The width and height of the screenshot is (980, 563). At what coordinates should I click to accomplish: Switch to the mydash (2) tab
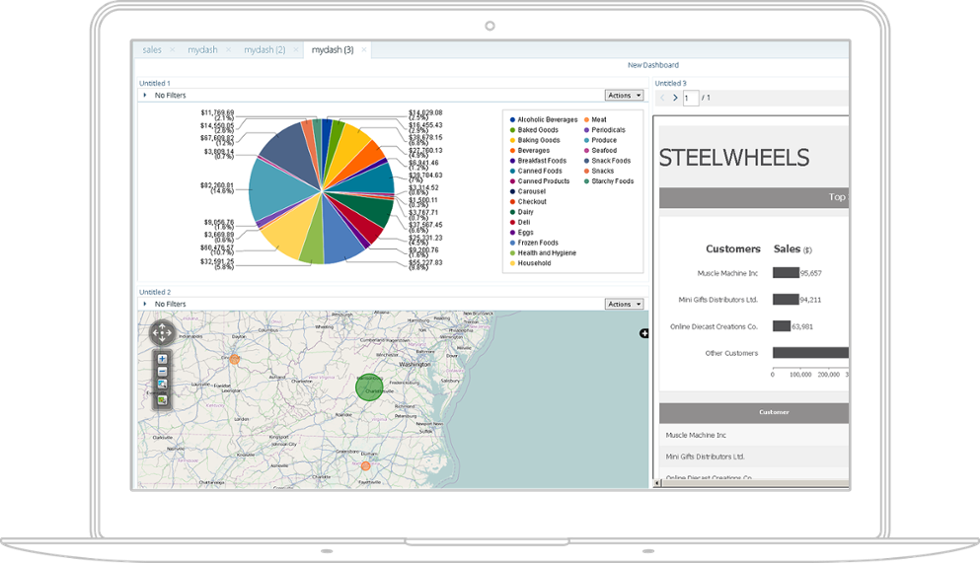264,49
